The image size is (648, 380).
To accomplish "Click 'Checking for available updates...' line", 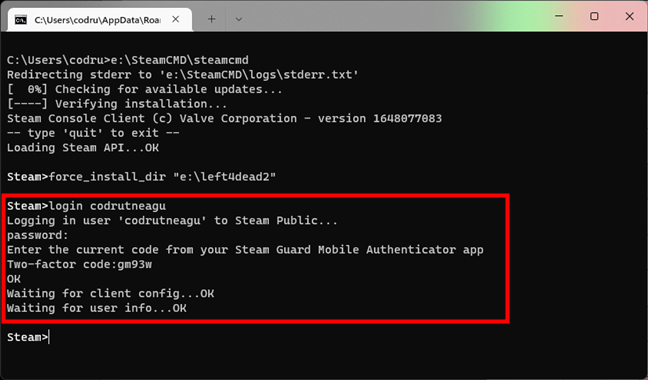I will pyautogui.click(x=145, y=89).
